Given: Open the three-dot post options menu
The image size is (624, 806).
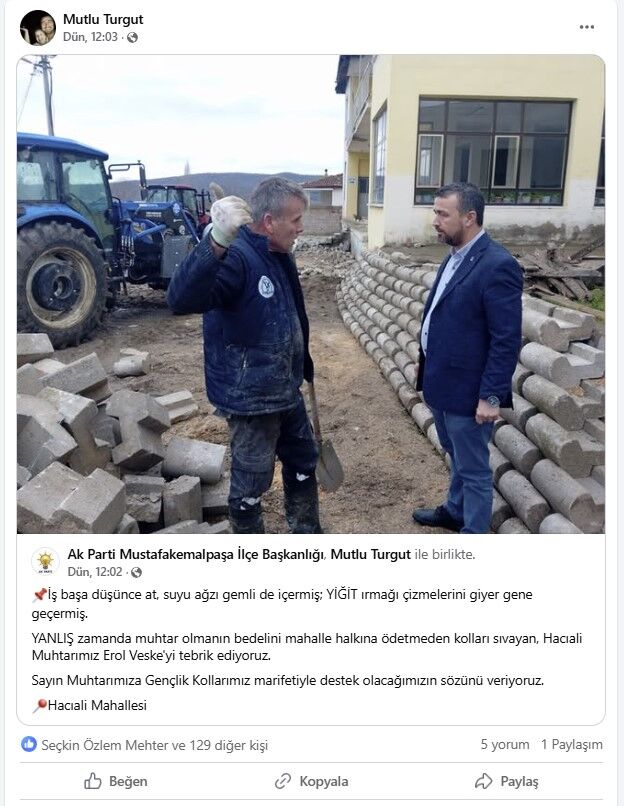Looking at the screenshot, I should coord(586,27).
